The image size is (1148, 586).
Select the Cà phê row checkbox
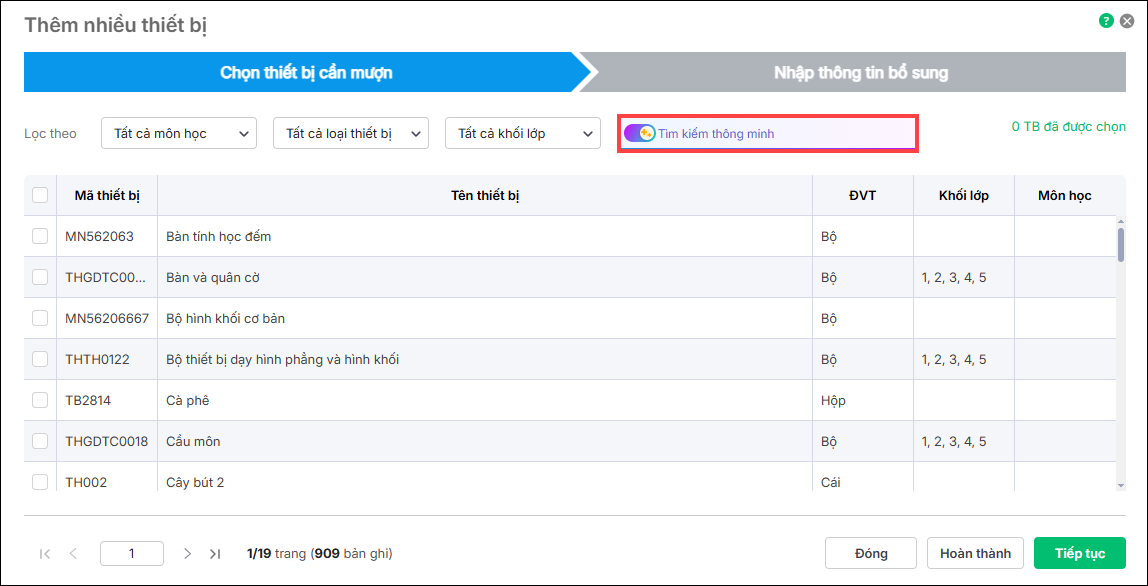(x=40, y=400)
